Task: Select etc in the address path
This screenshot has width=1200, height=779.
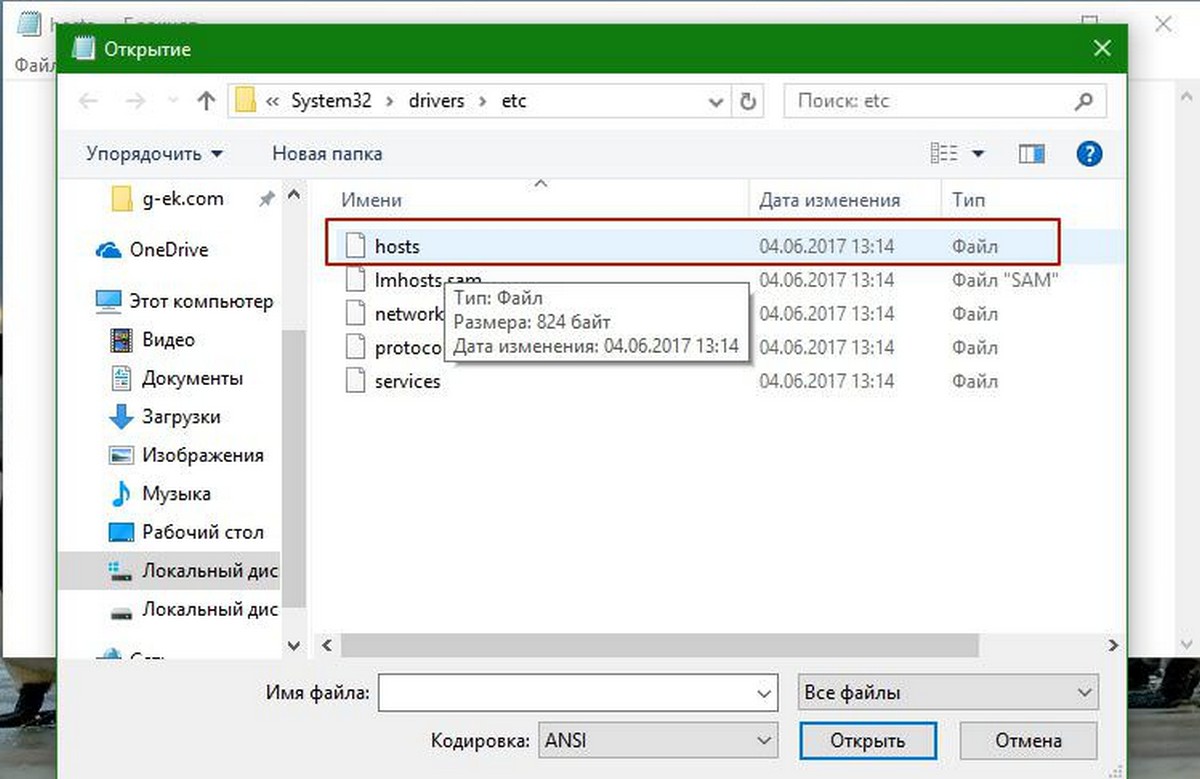Action: (x=514, y=101)
